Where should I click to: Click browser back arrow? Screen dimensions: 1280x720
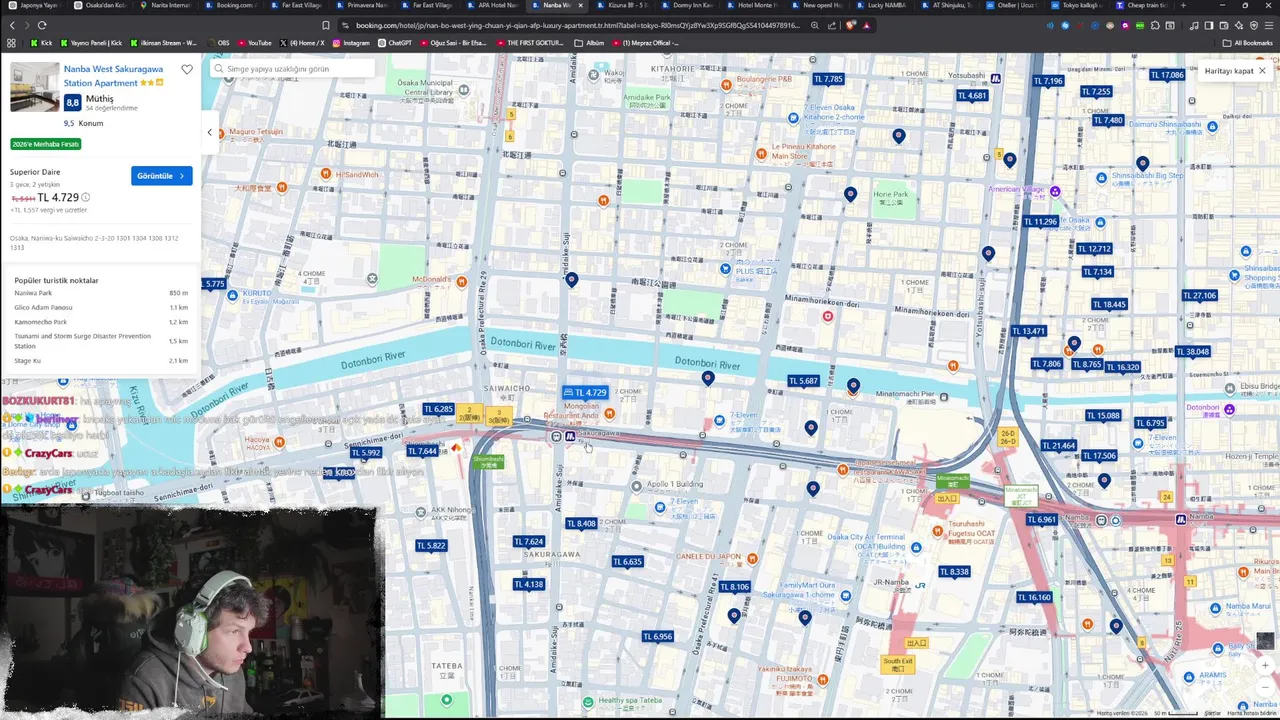[x=12, y=25]
